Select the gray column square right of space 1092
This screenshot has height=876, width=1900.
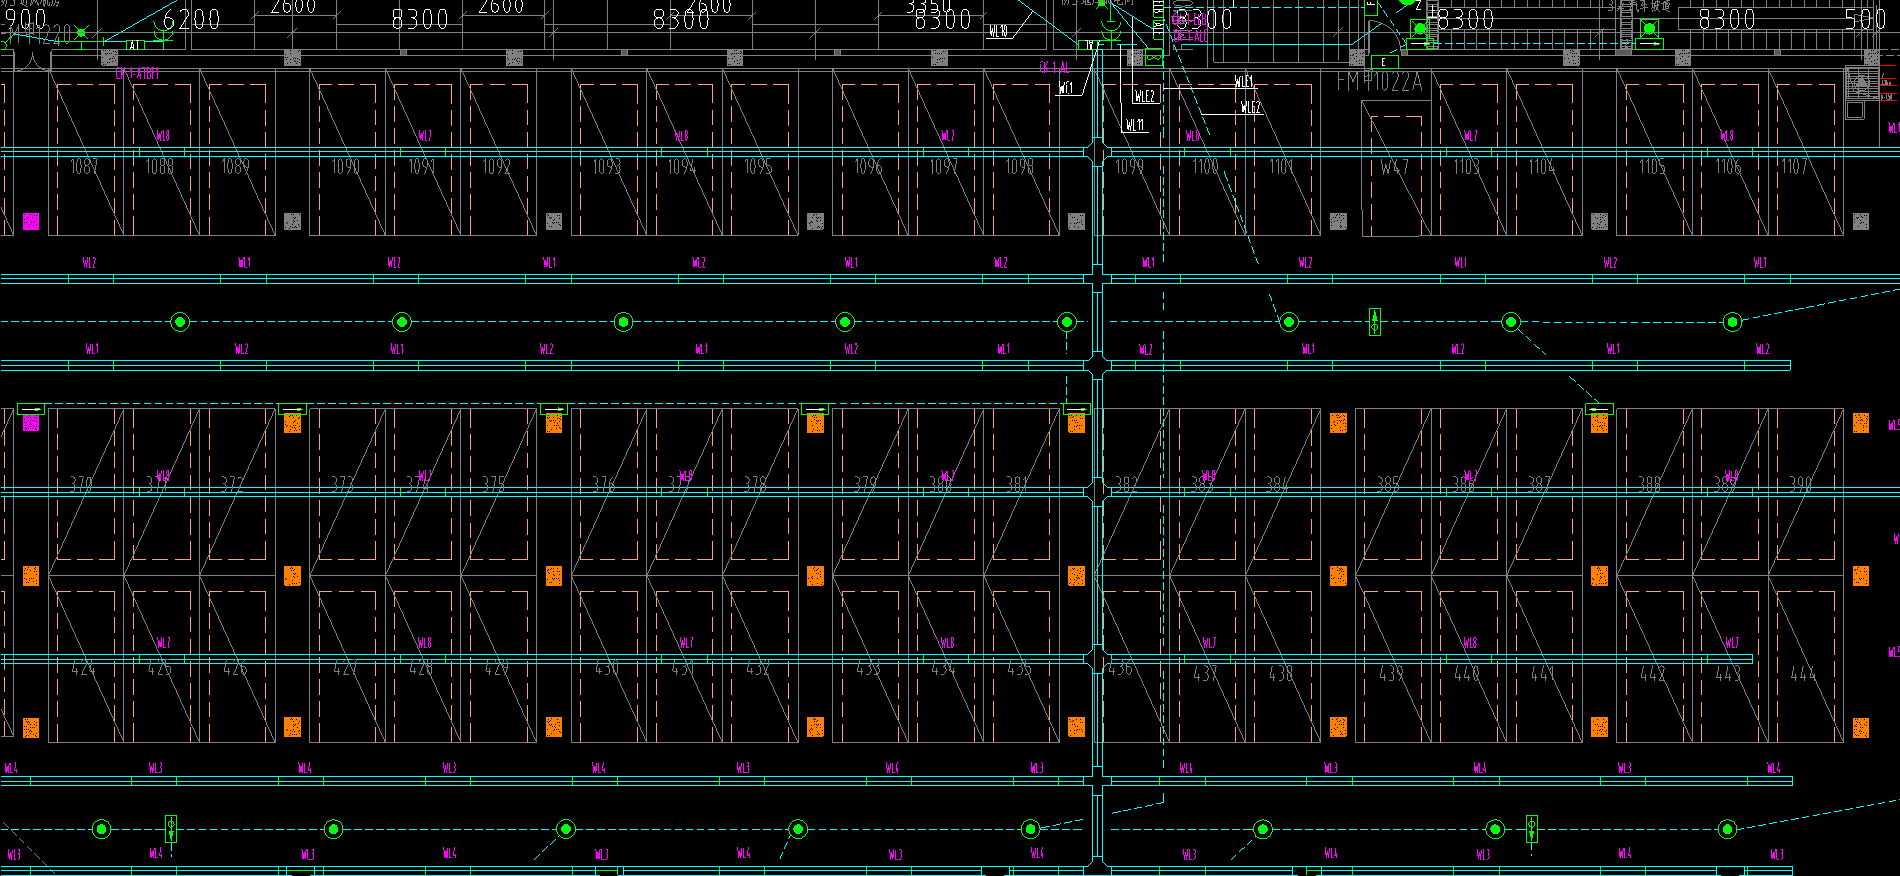[553, 221]
